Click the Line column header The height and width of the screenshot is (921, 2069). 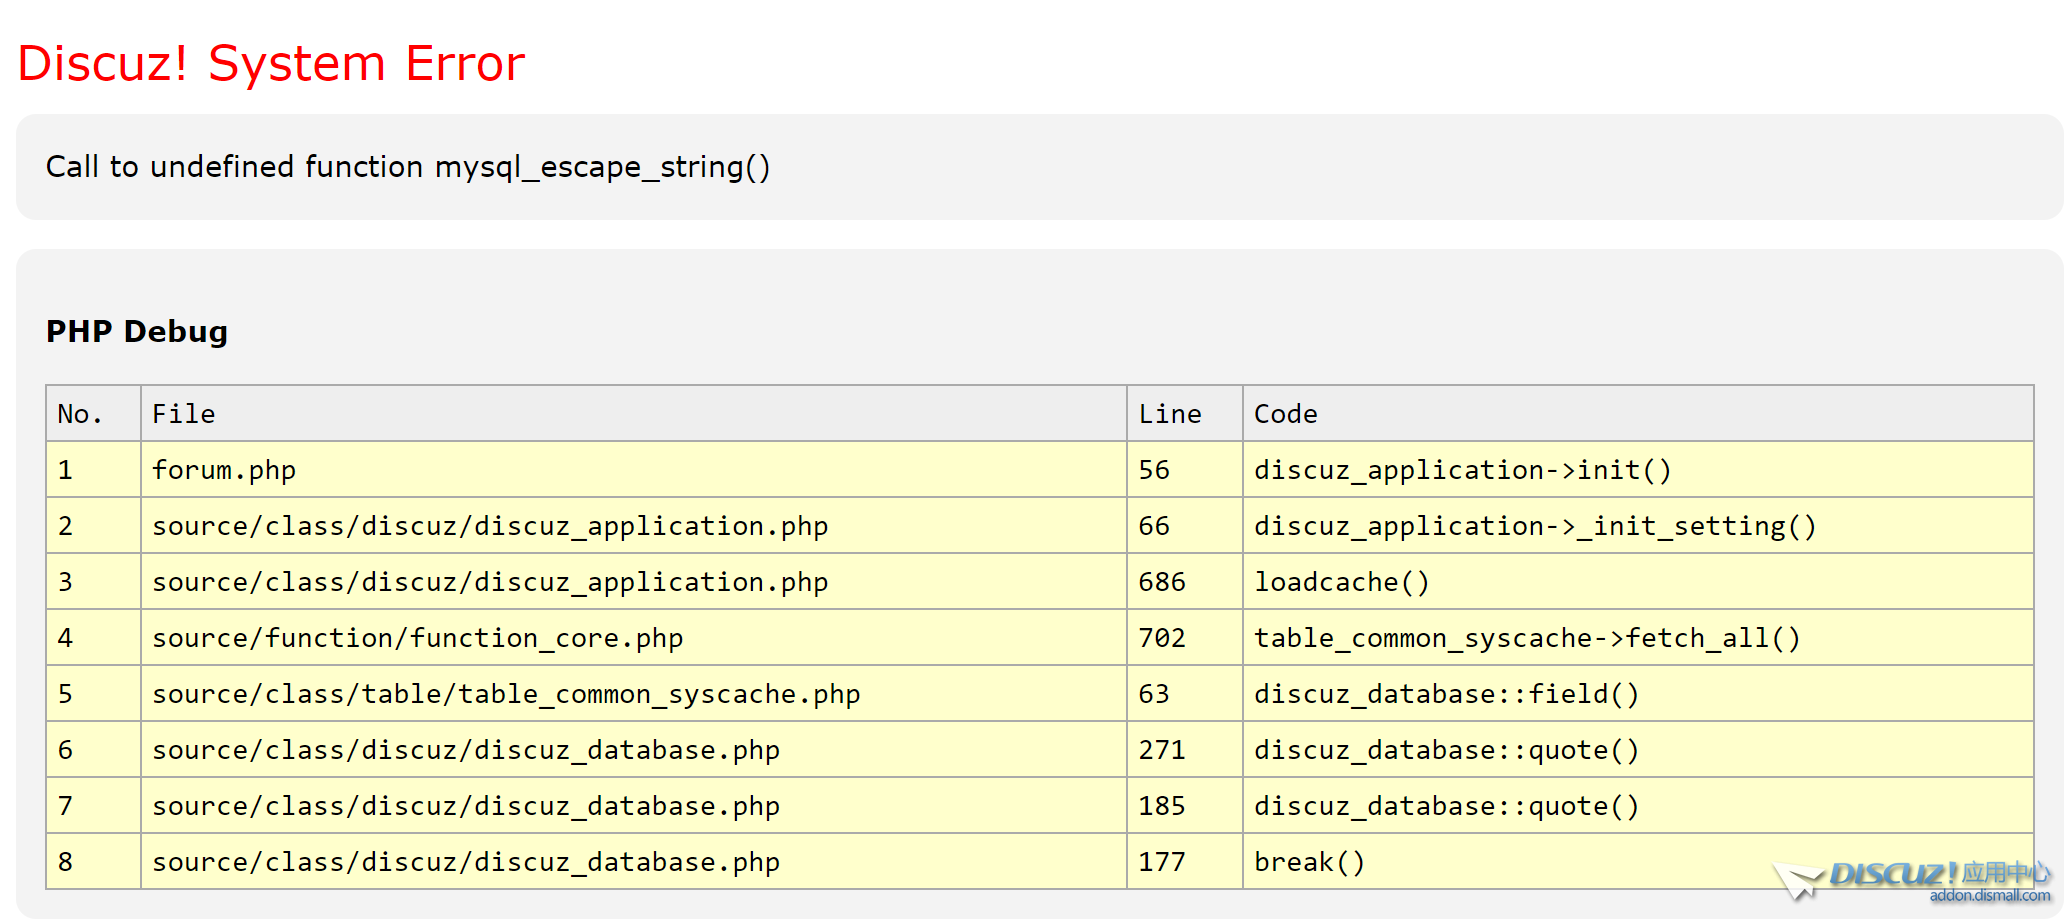1170,414
